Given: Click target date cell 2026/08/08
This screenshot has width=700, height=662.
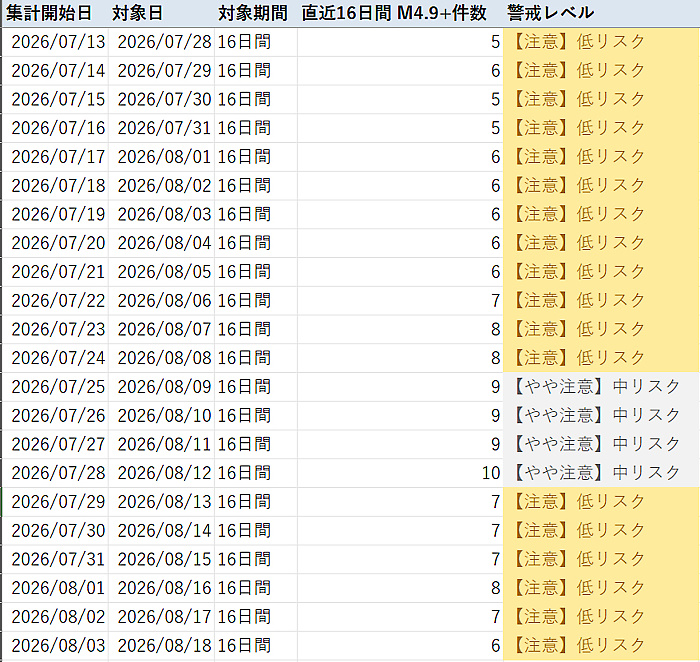Looking at the screenshot, I should point(161,358).
